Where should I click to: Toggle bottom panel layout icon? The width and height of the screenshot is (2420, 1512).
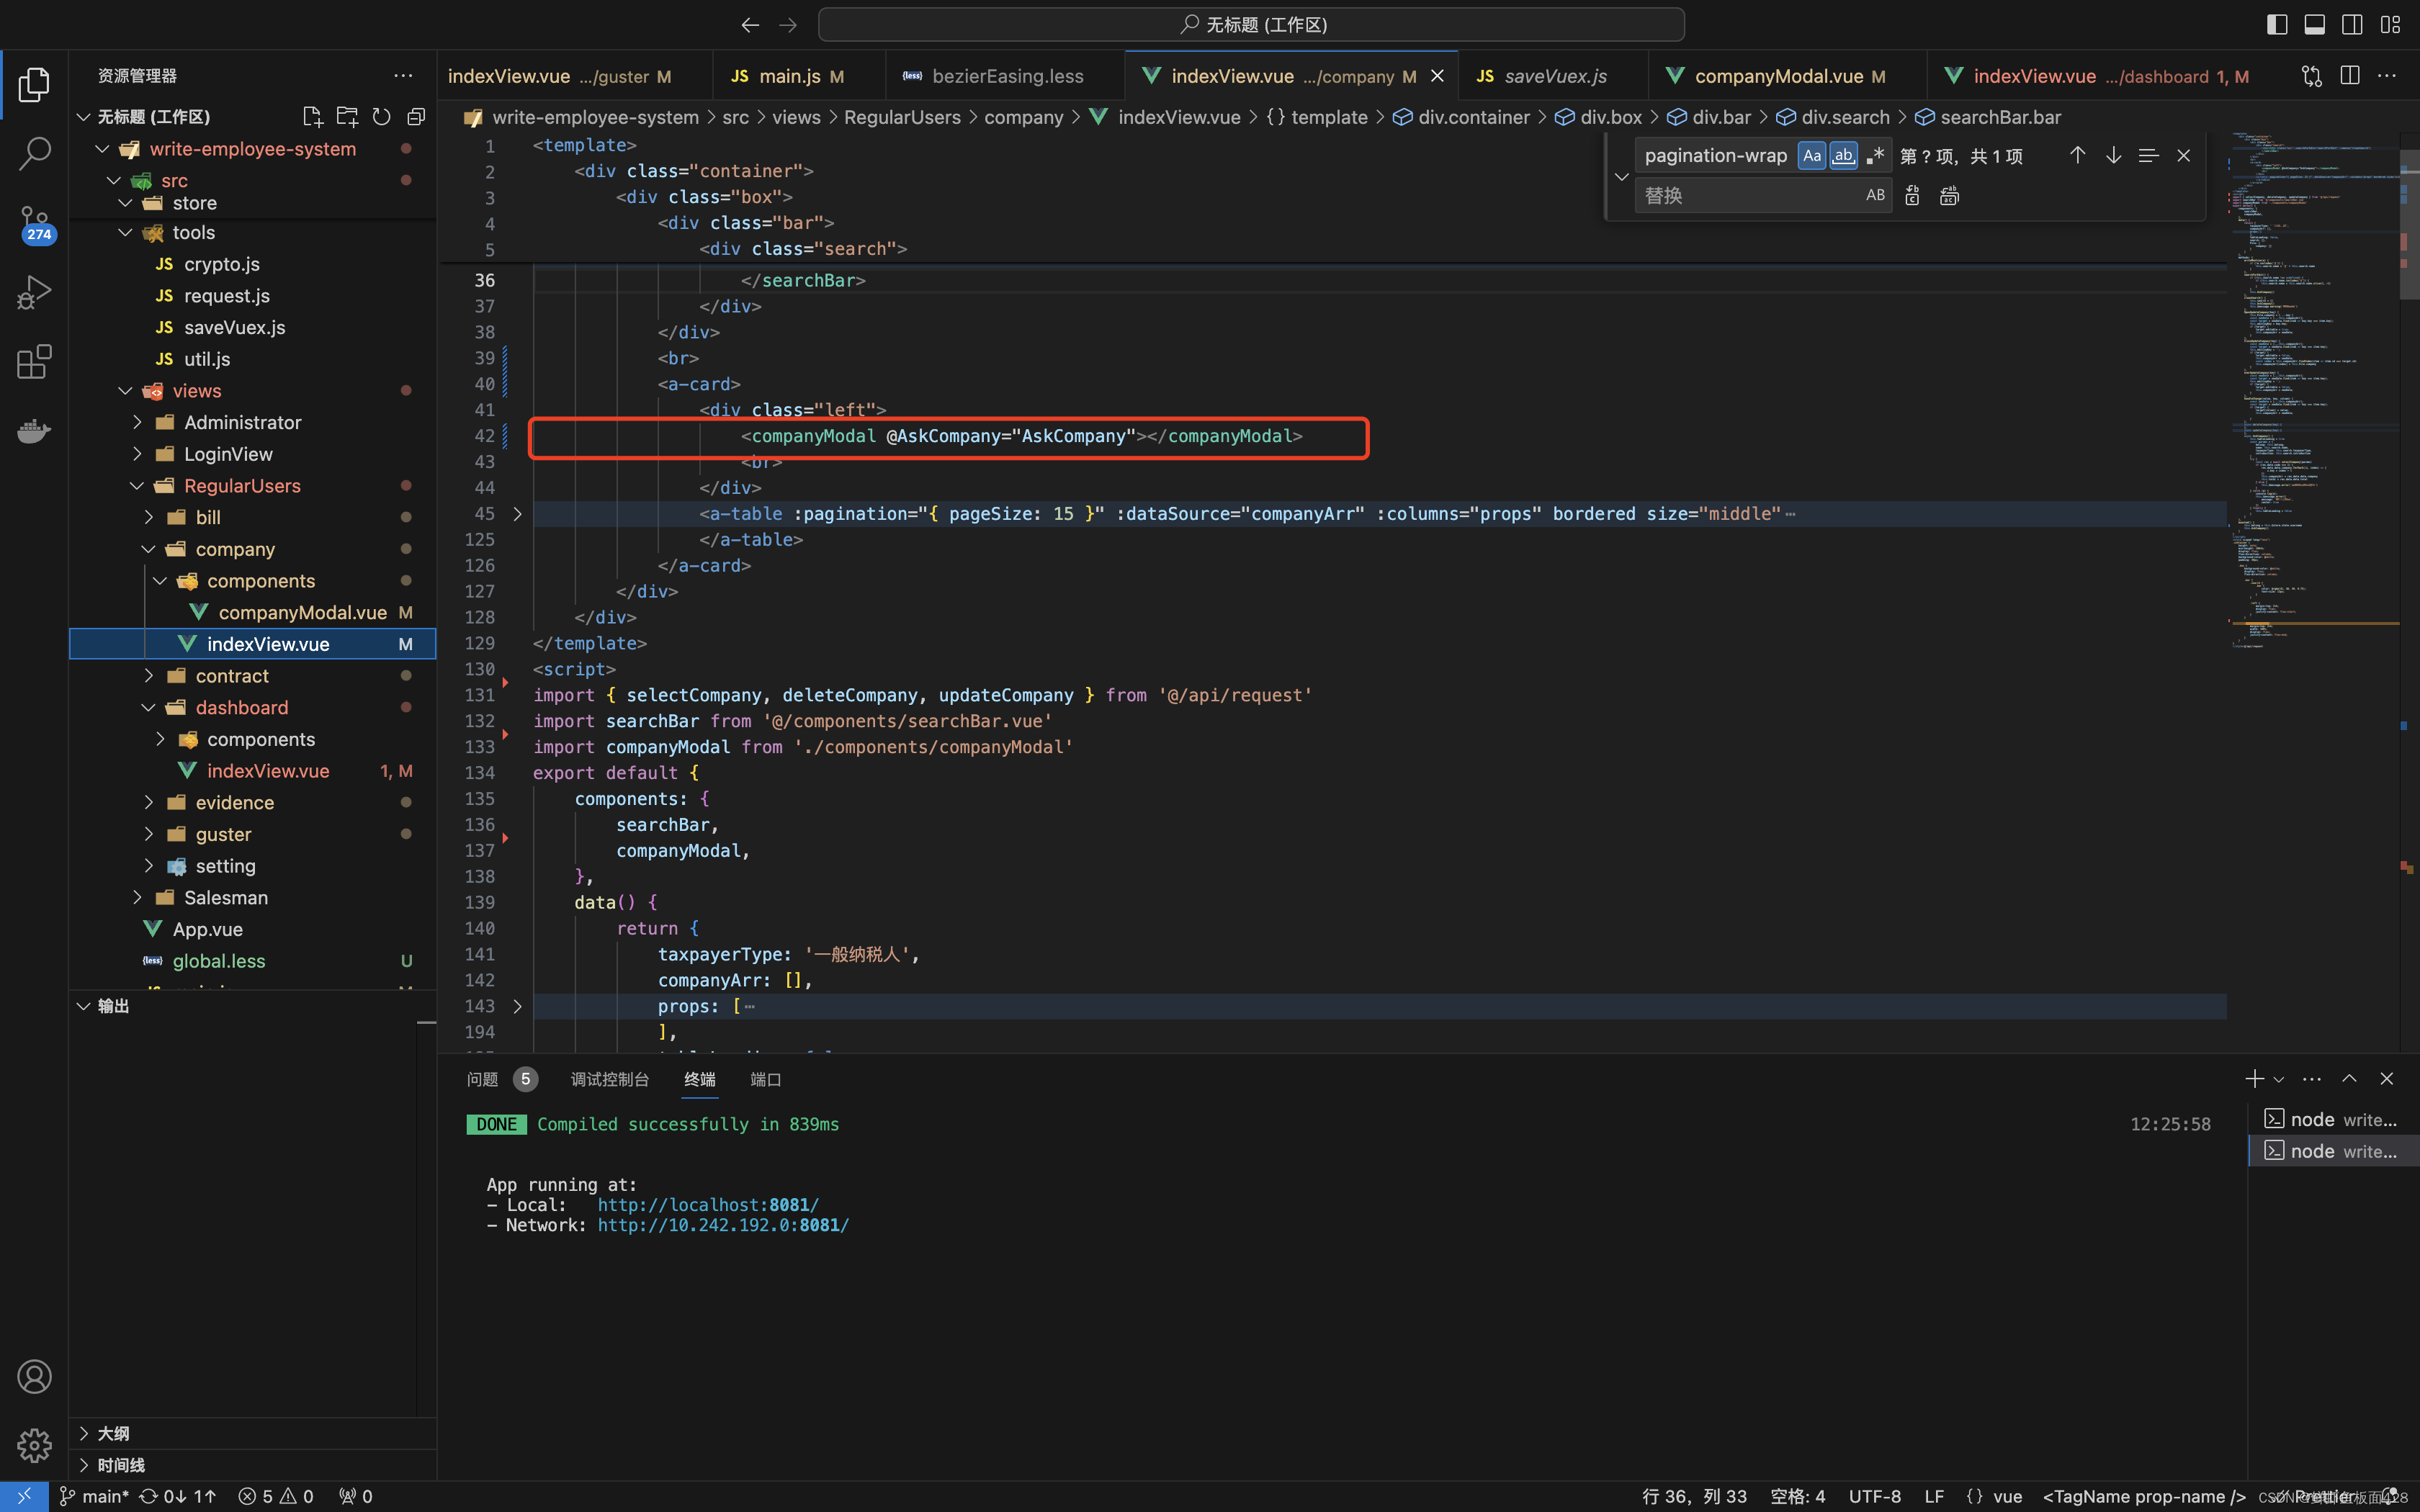(x=2315, y=25)
